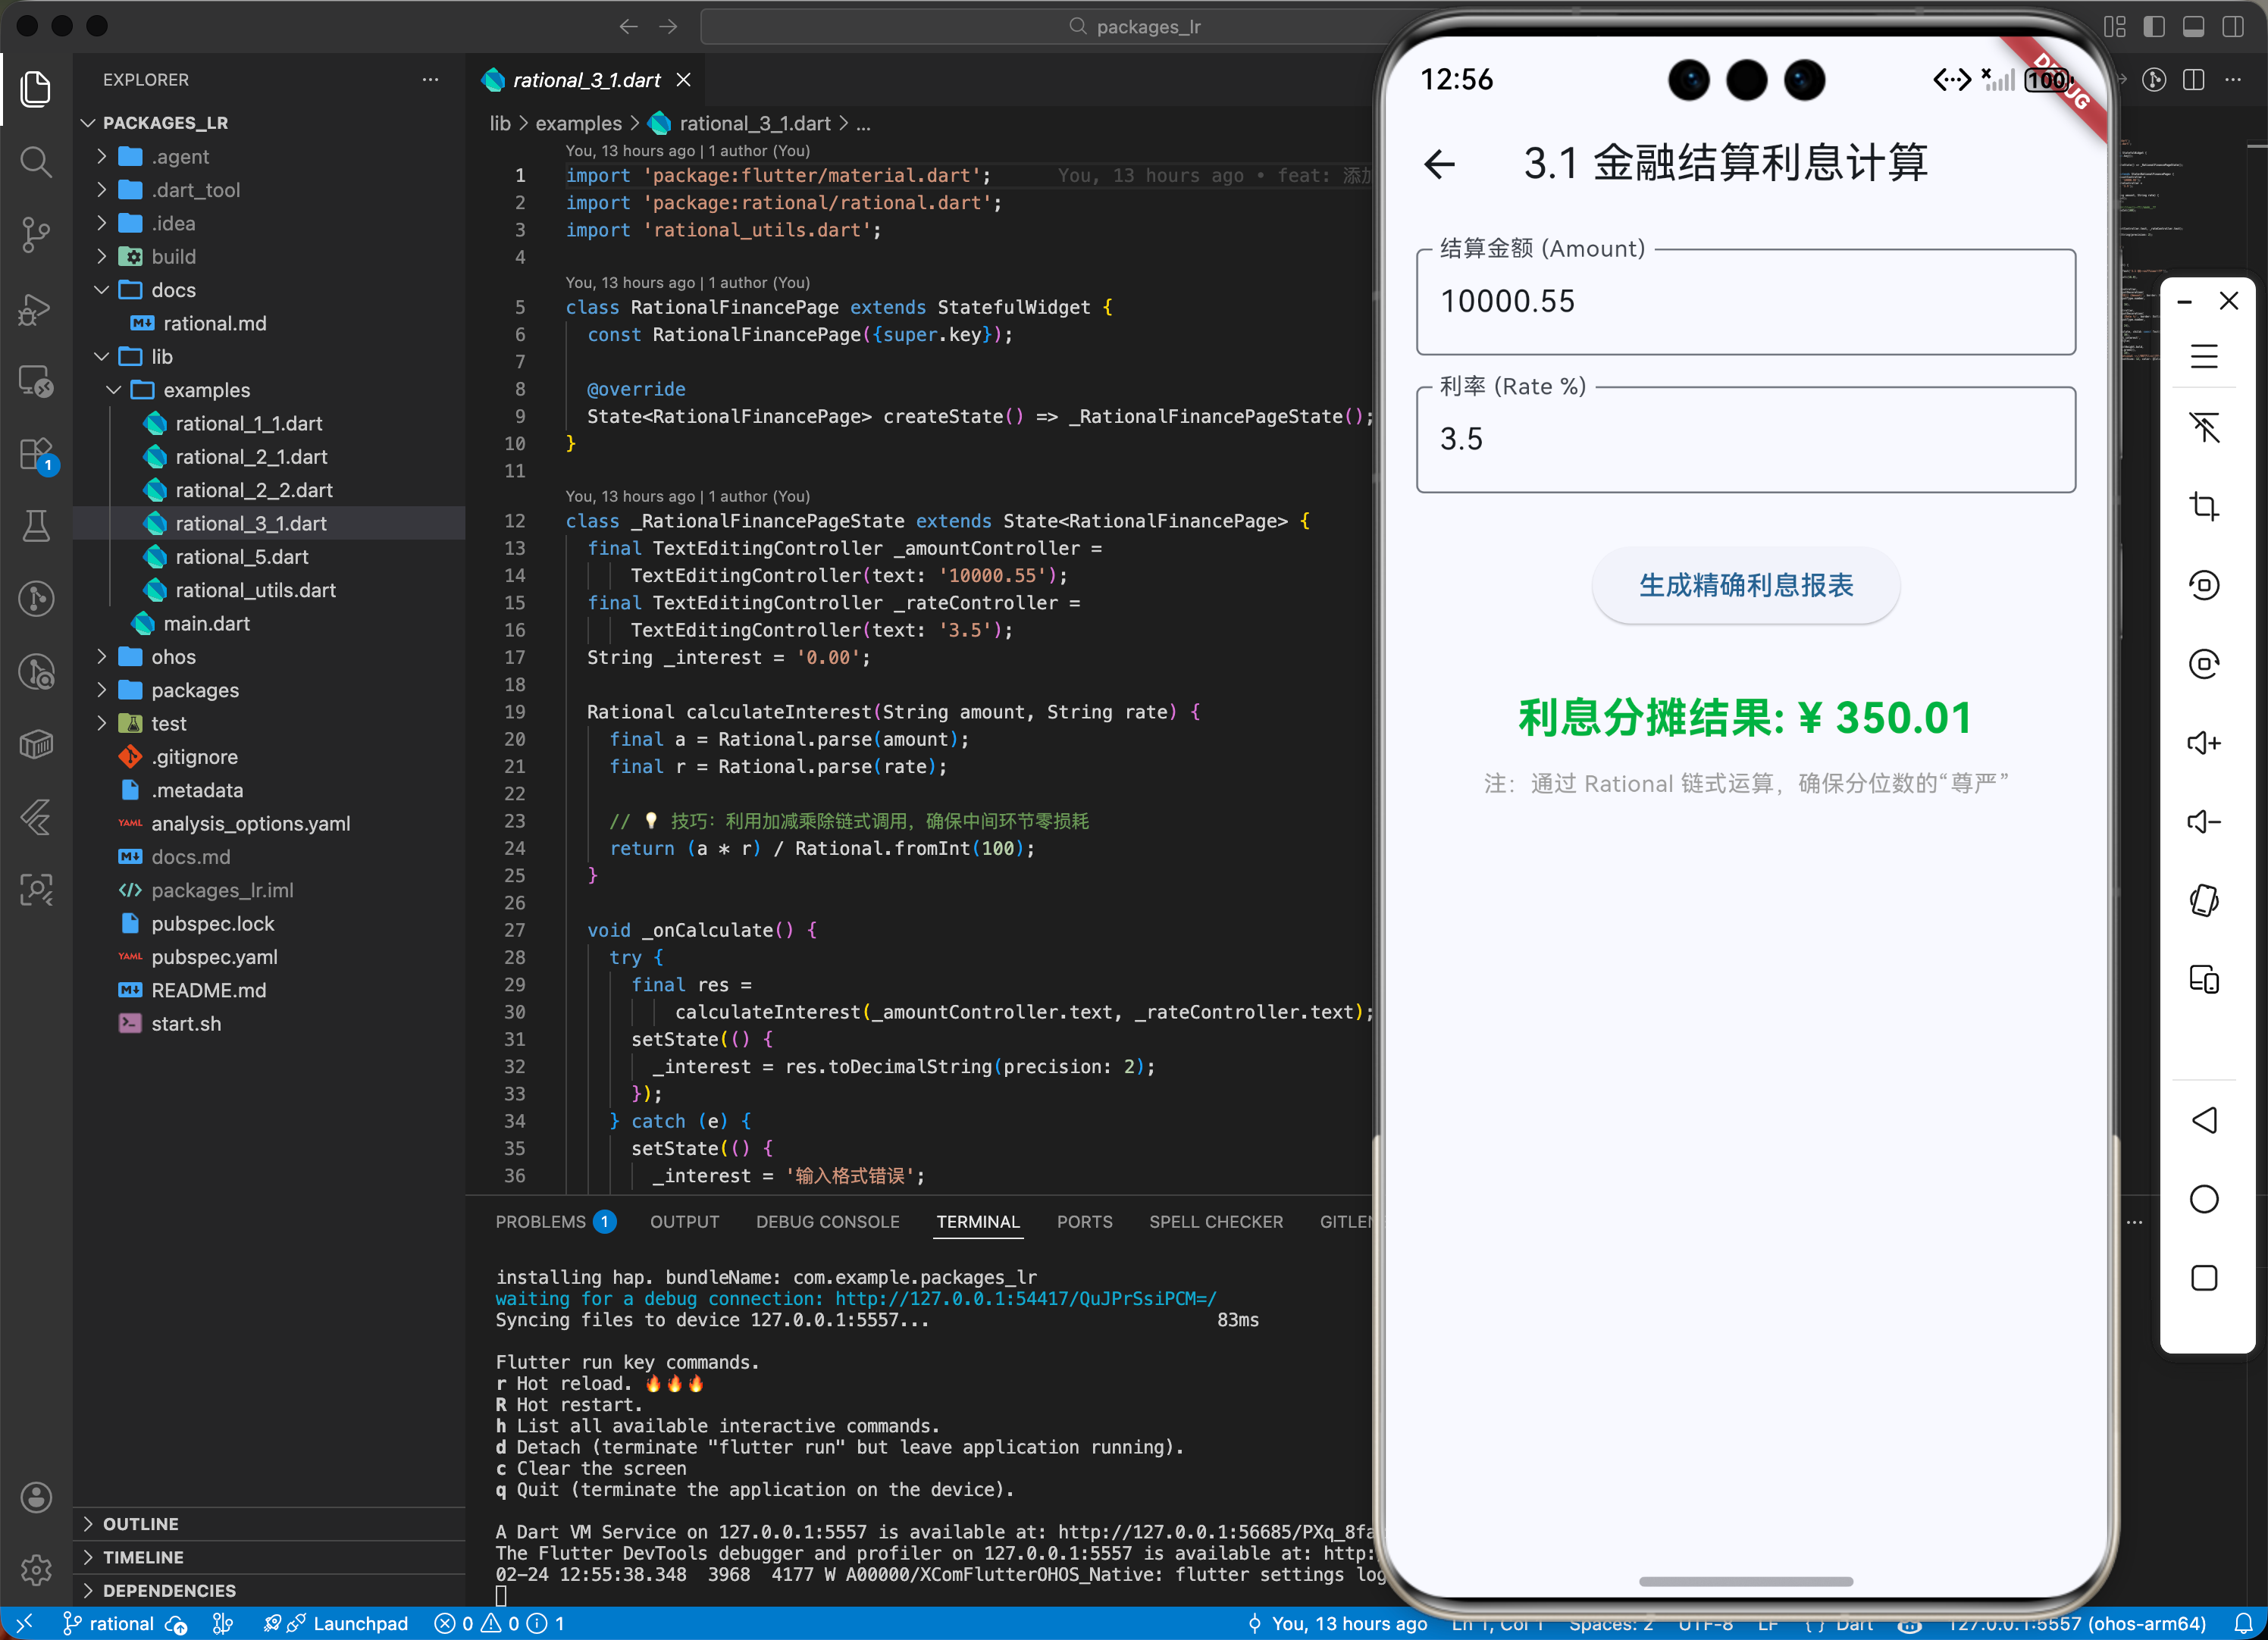Switch to the DEBUG CONSOLE tab
The width and height of the screenshot is (2268, 1640).
pyautogui.click(x=827, y=1222)
